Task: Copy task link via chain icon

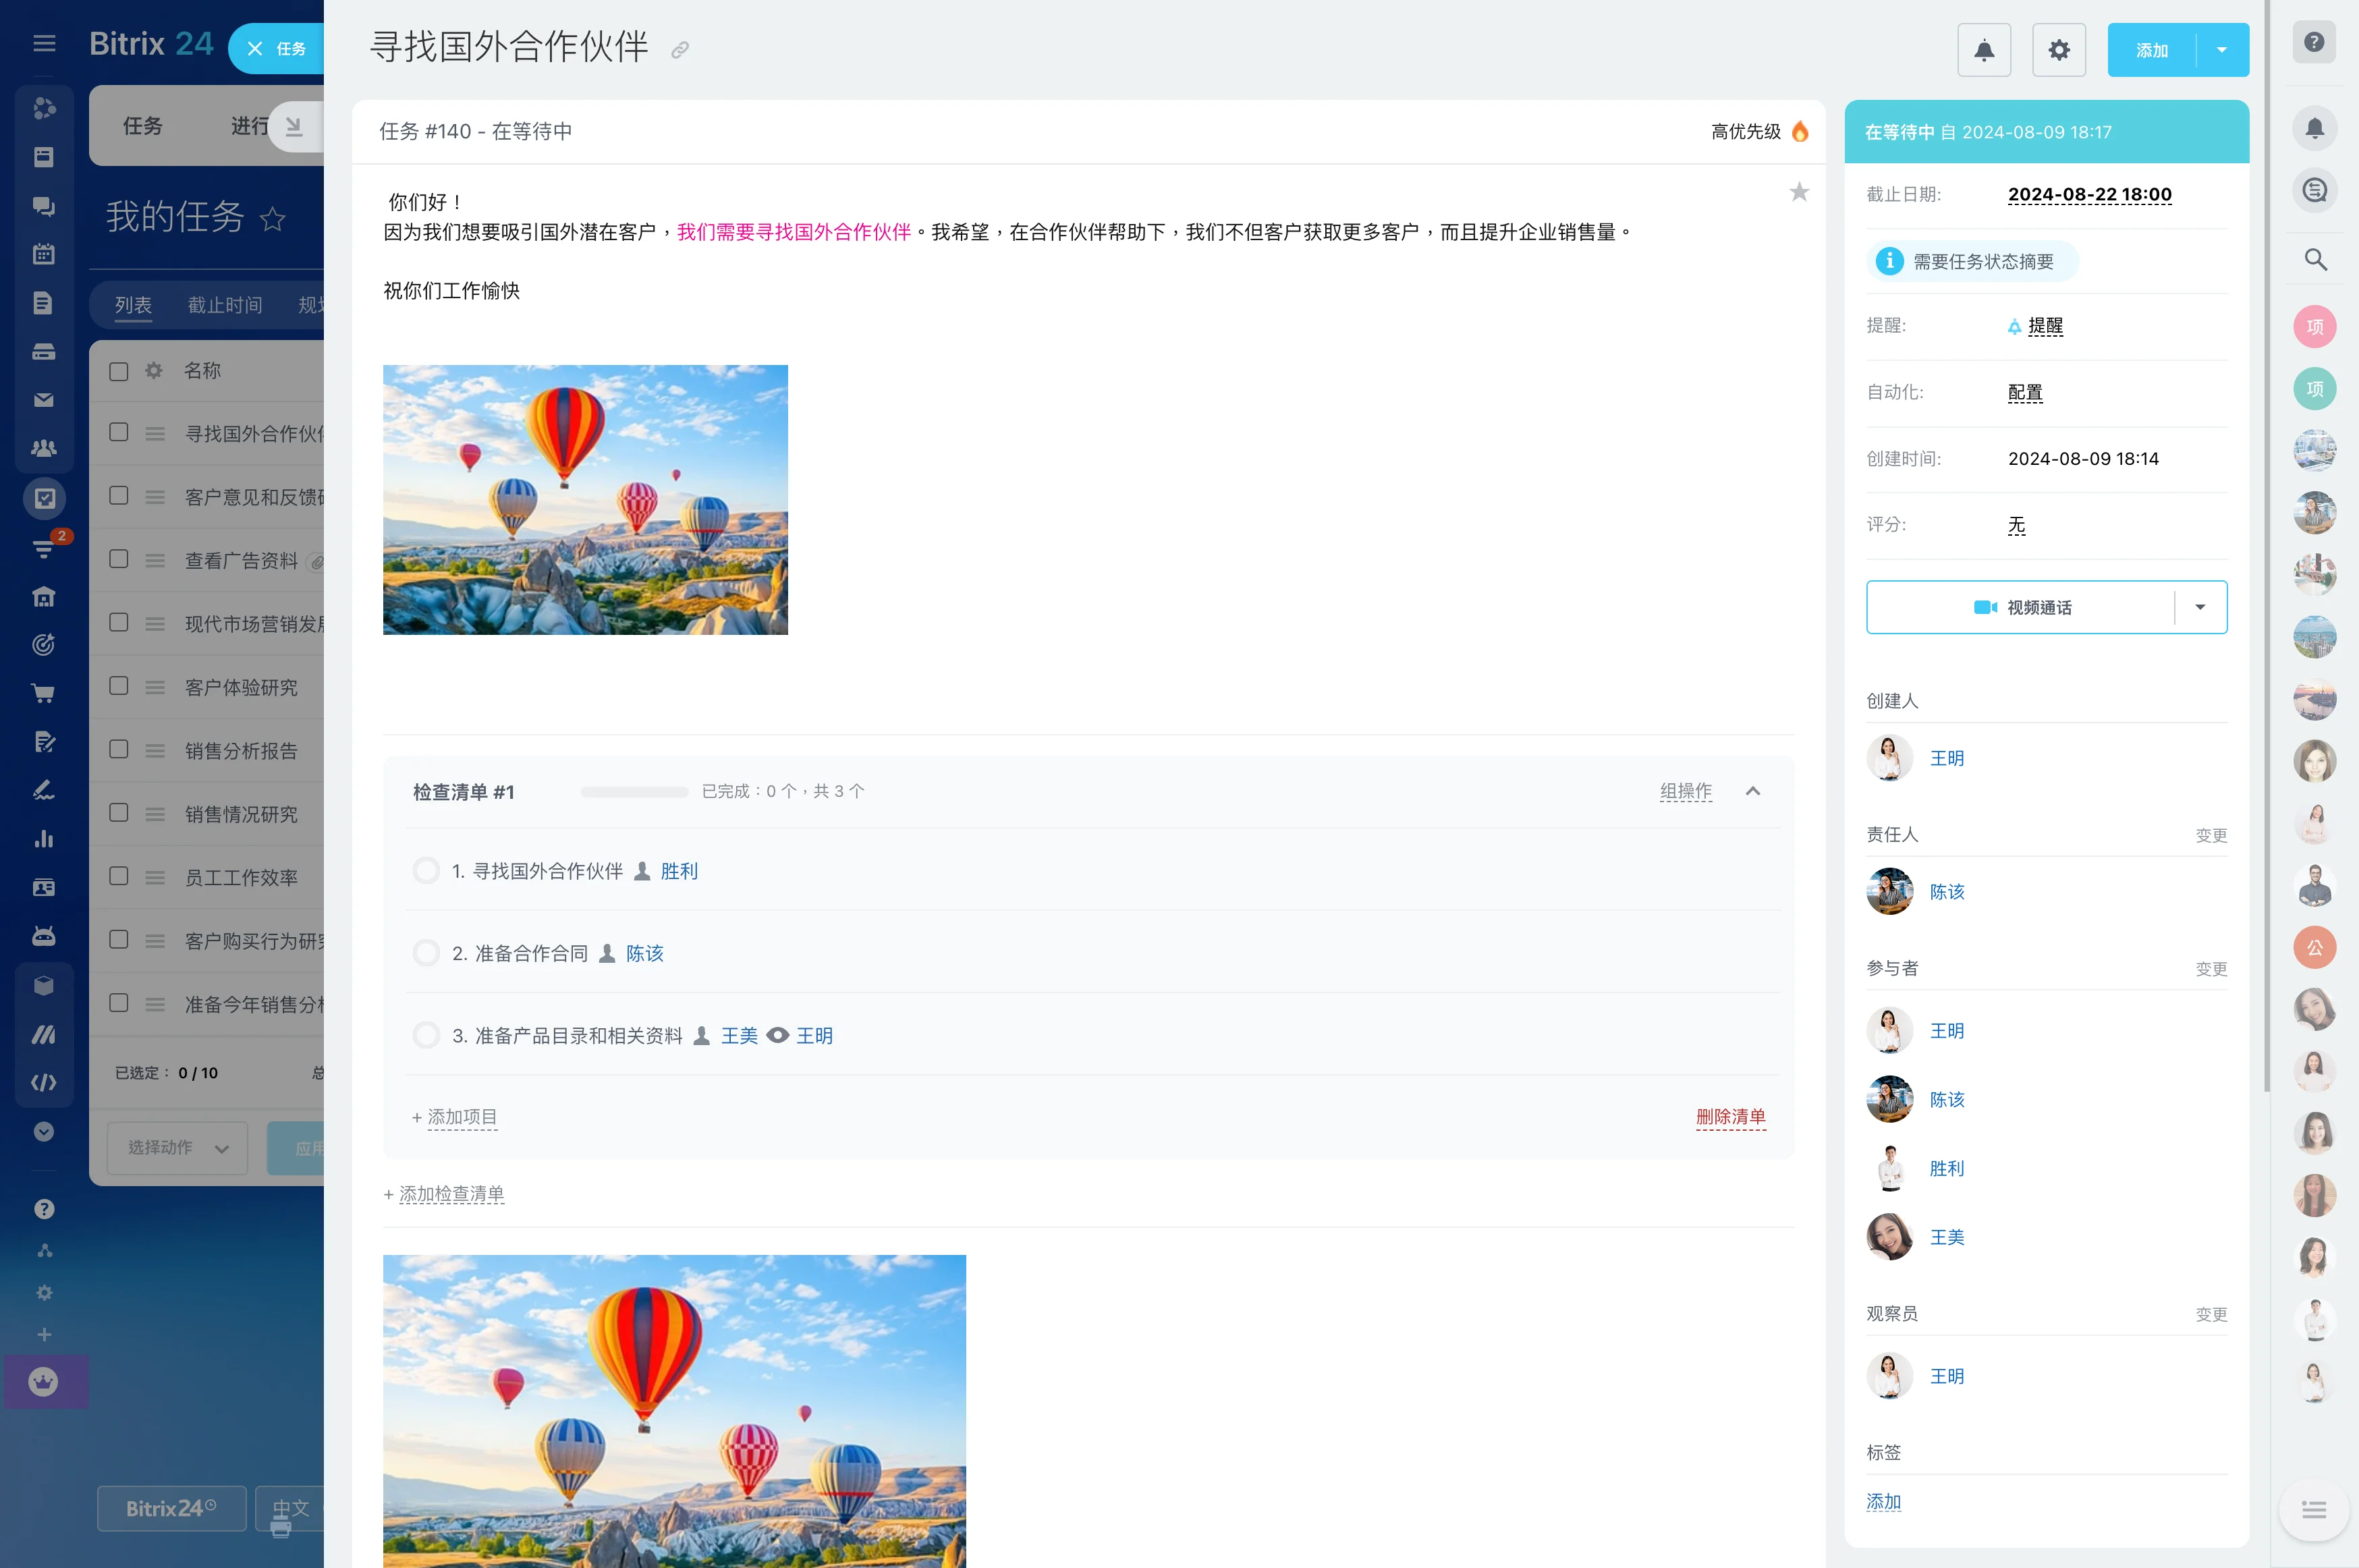Action: click(x=680, y=50)
